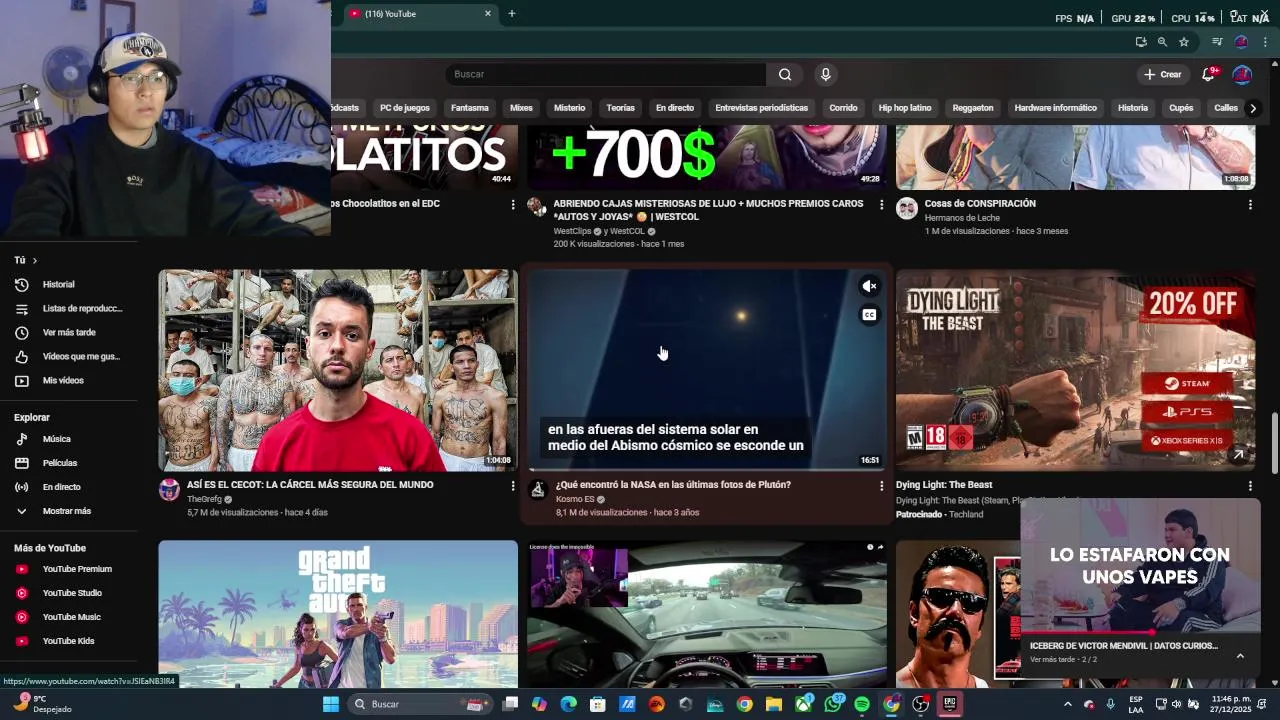Open the Dying Light ad thumbnail

pyautogui.click(x=1075, y=370)
